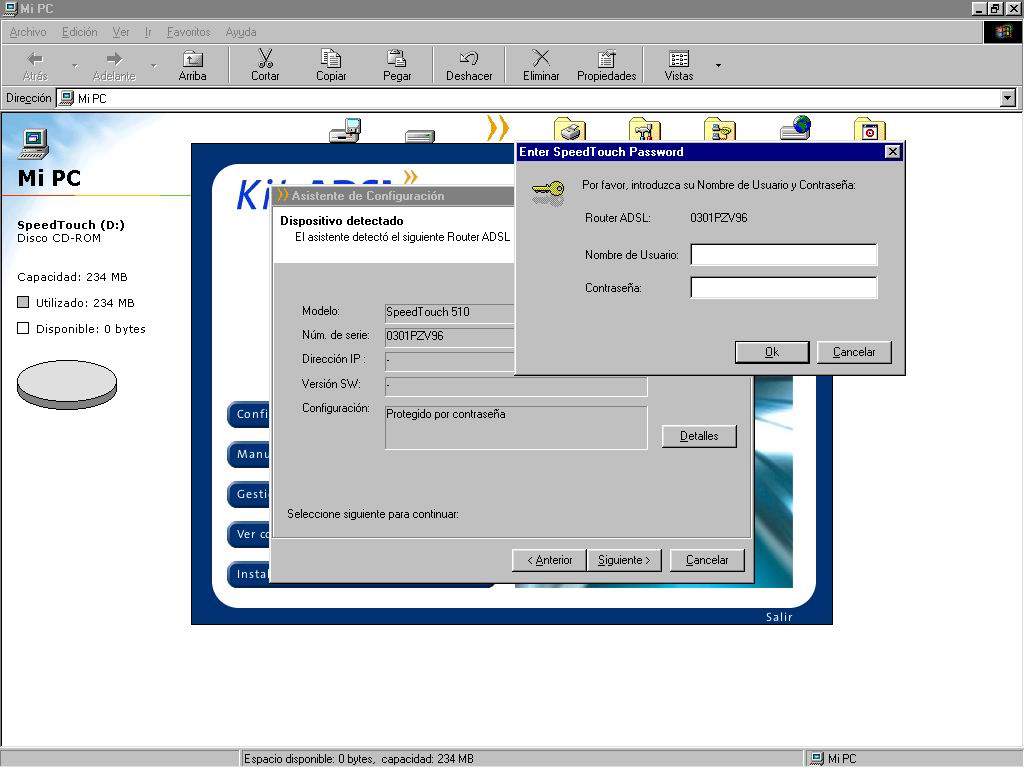Select the floppy drive icon in Mi PC
1024x768 pixels.
345,129
